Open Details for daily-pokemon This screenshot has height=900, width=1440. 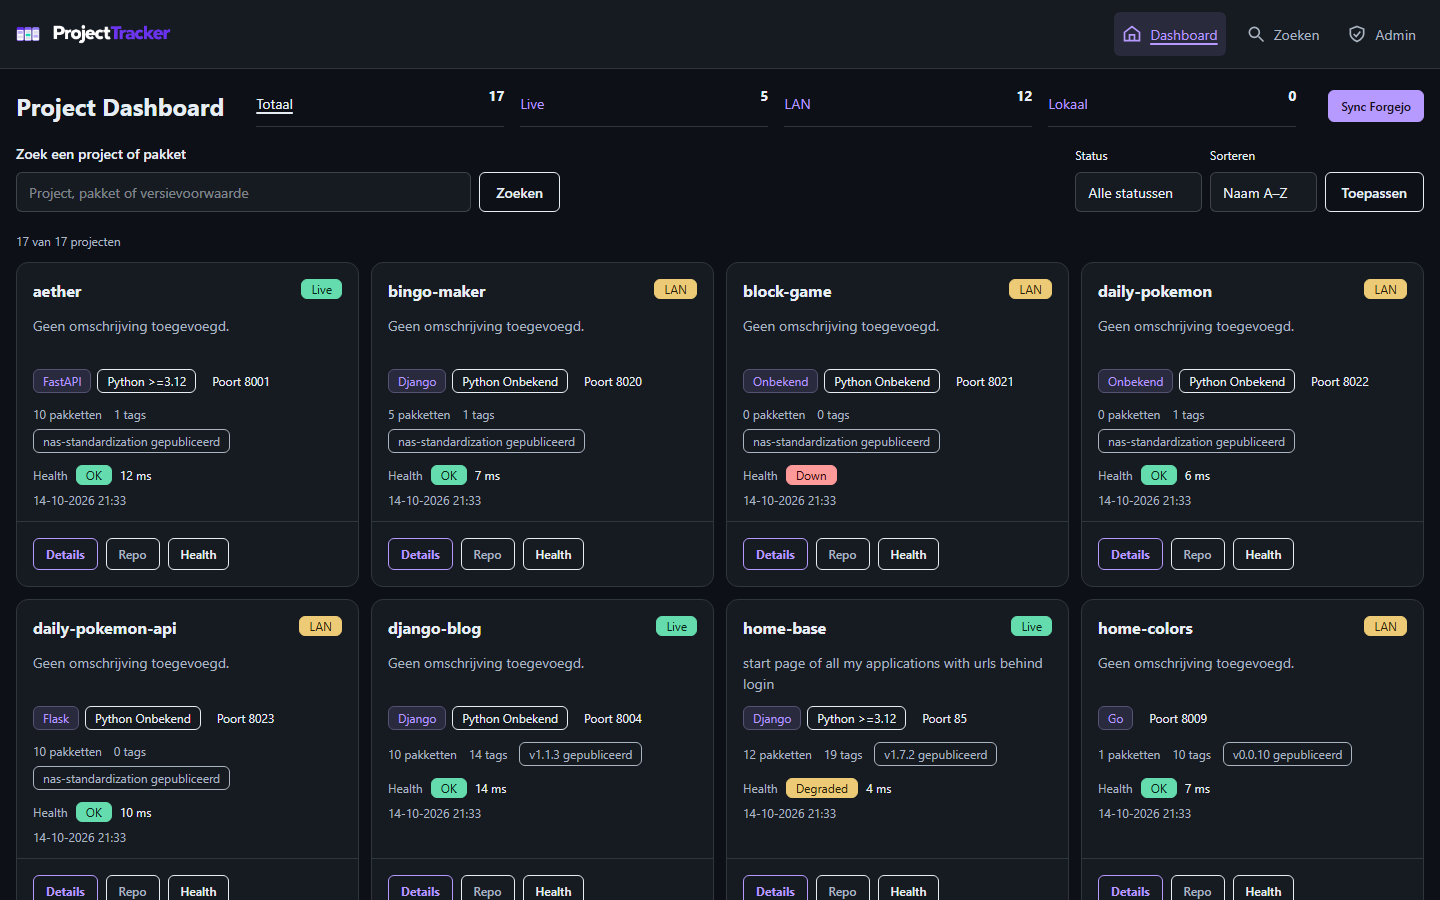(x=1130, y=554)
